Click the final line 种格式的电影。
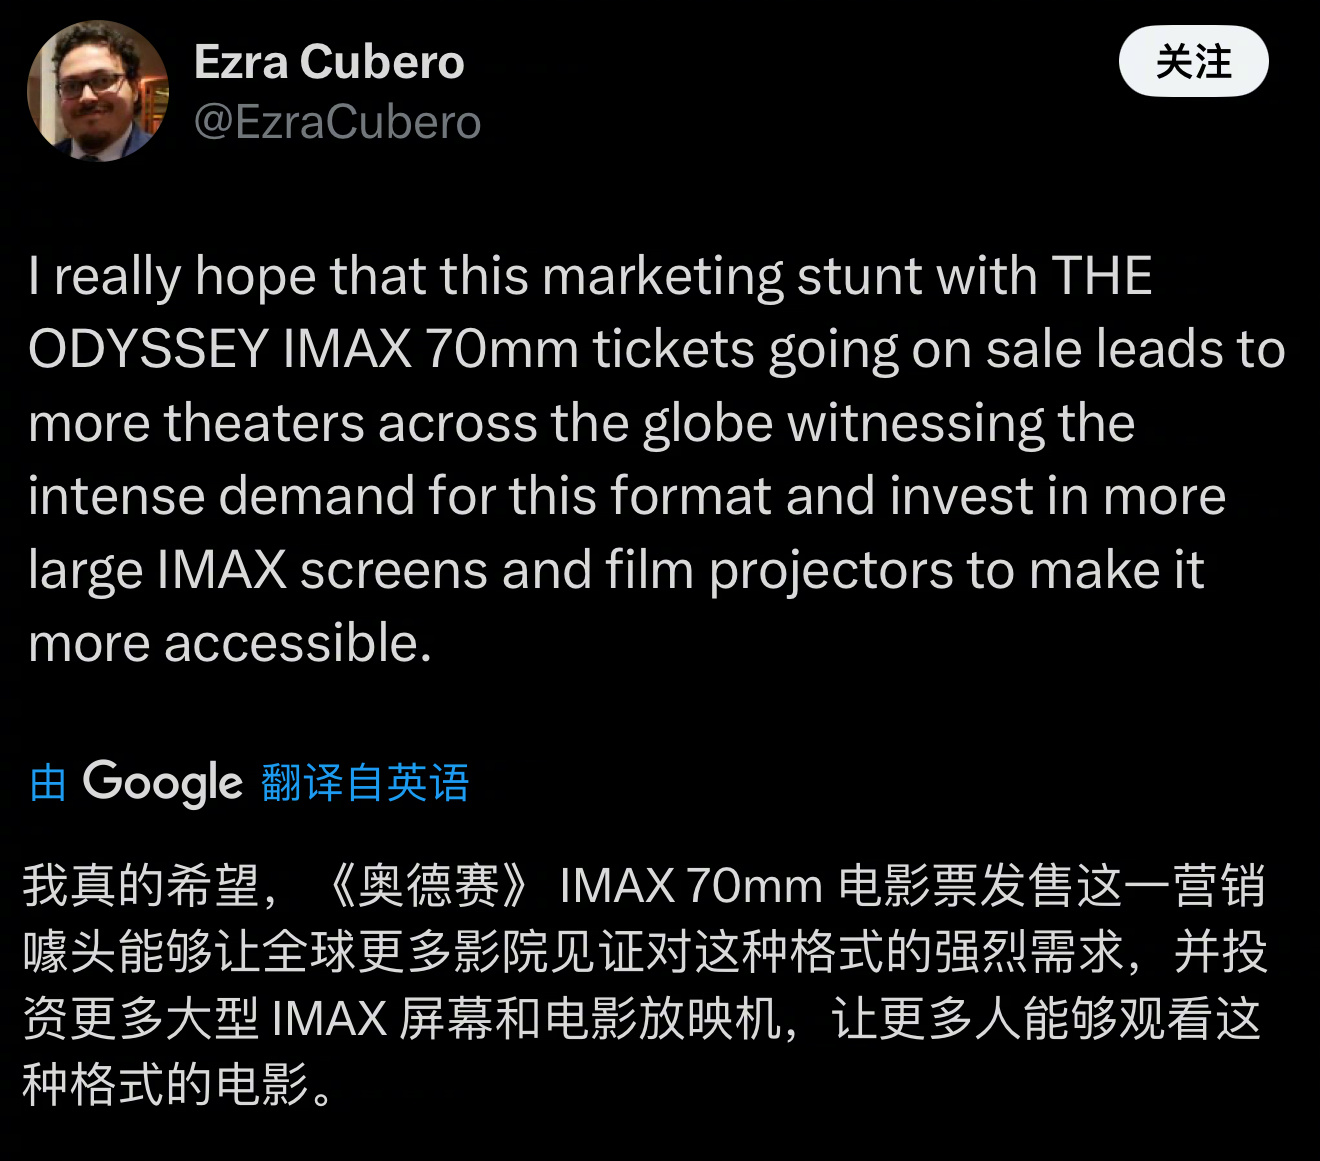1320x1161 pixels. pyautogui.click(x=179, y=1084)
